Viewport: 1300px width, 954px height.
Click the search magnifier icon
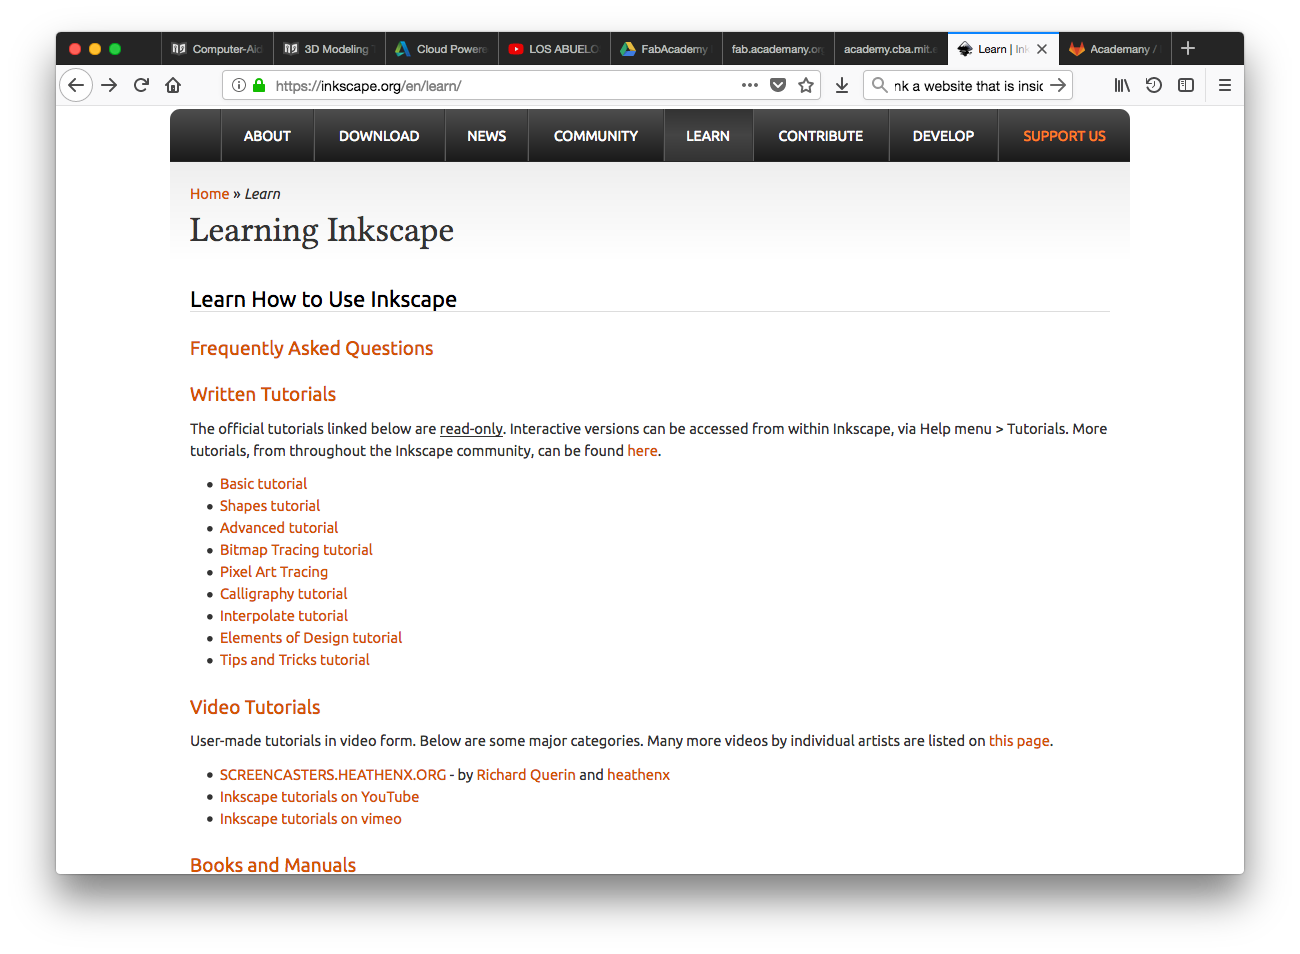point(880,86)
